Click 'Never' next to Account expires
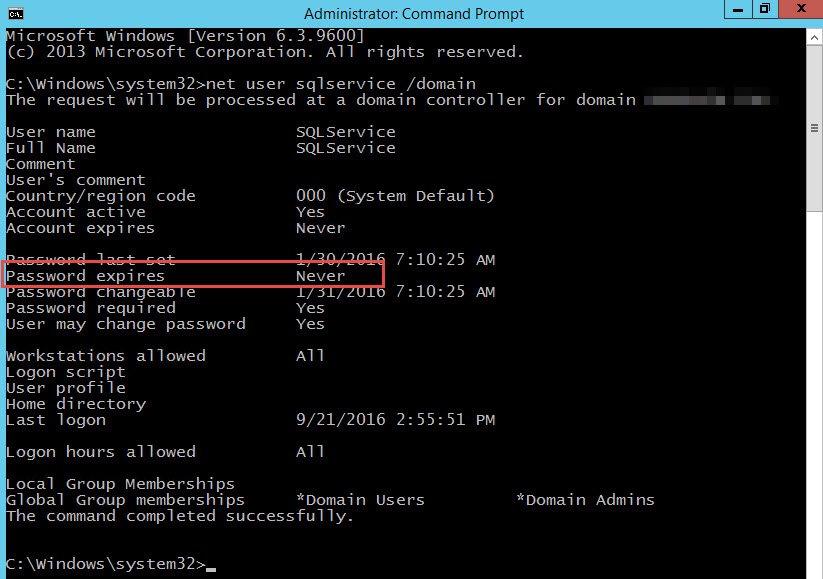Image resolution: width=823 pixels, height=579 pixels. [321, 228]
